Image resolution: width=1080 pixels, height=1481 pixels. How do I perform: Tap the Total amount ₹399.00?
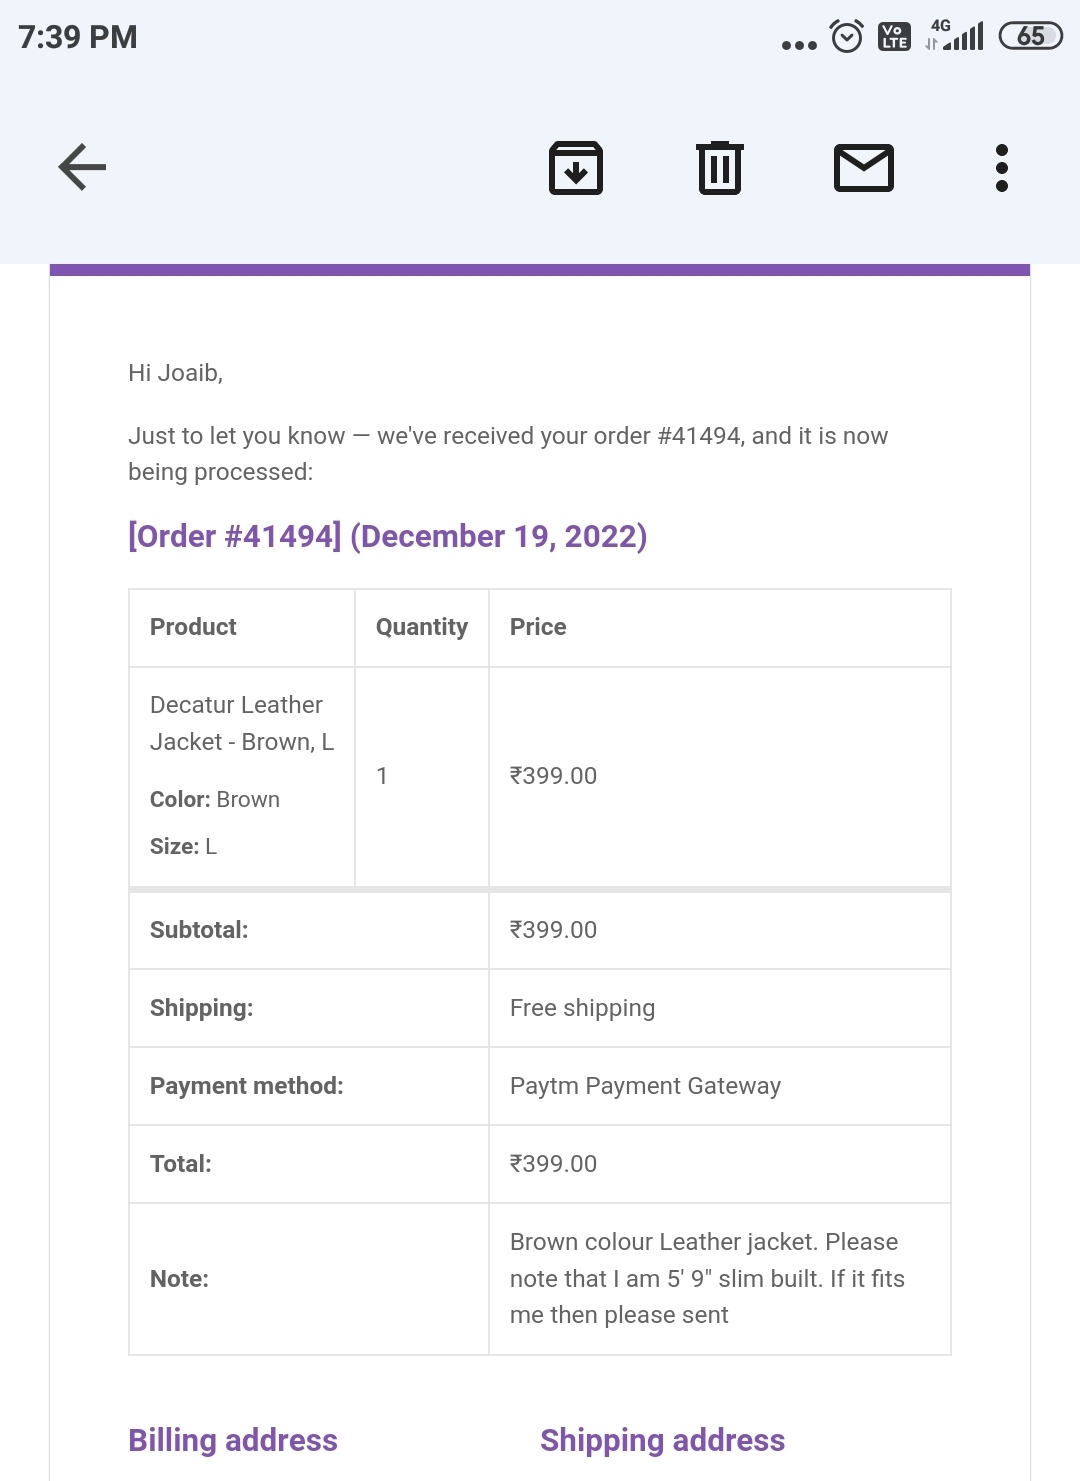click(553, 1164)
